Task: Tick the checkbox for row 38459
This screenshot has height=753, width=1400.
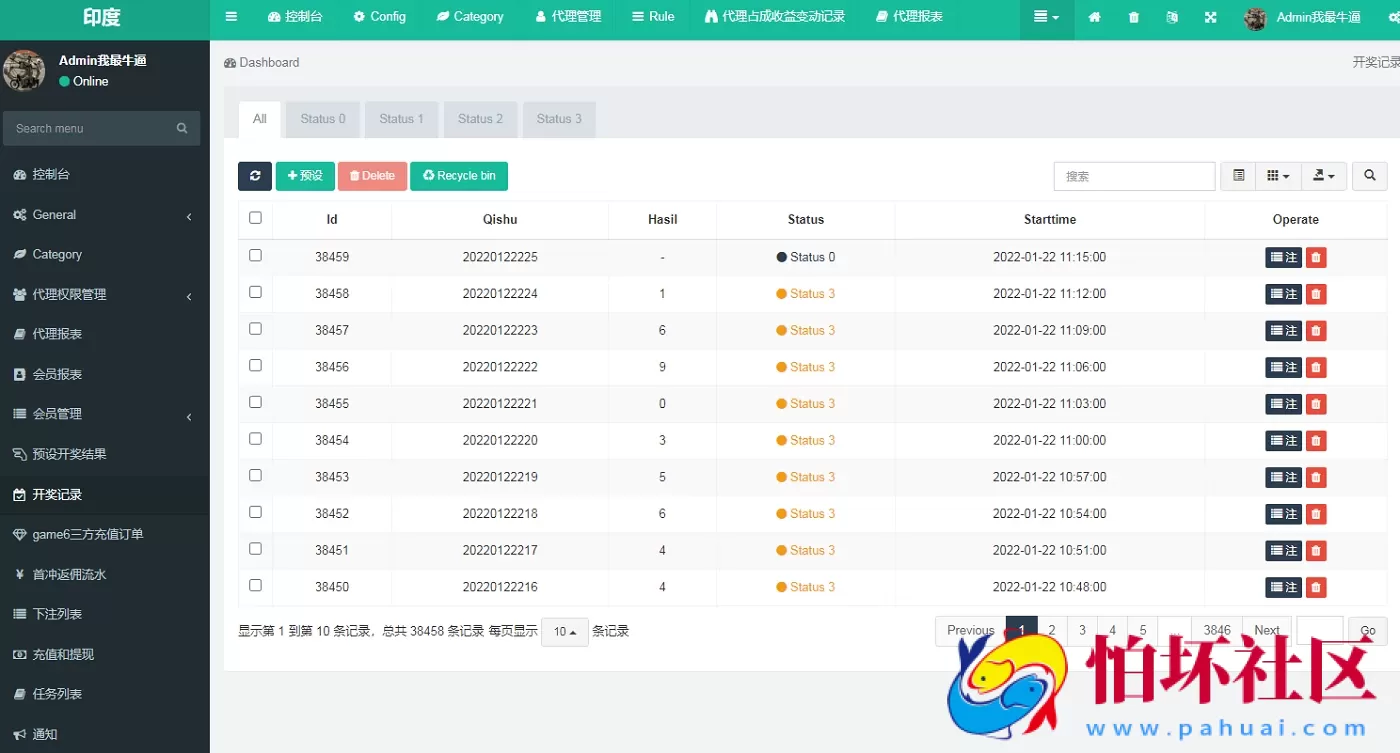Action: 255,256
